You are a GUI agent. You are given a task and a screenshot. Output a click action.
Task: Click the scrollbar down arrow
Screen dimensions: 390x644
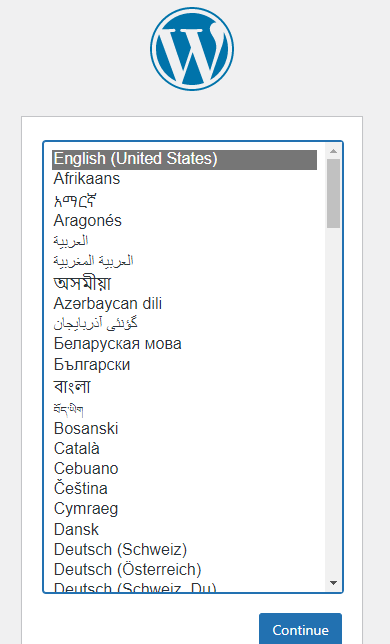333,583
